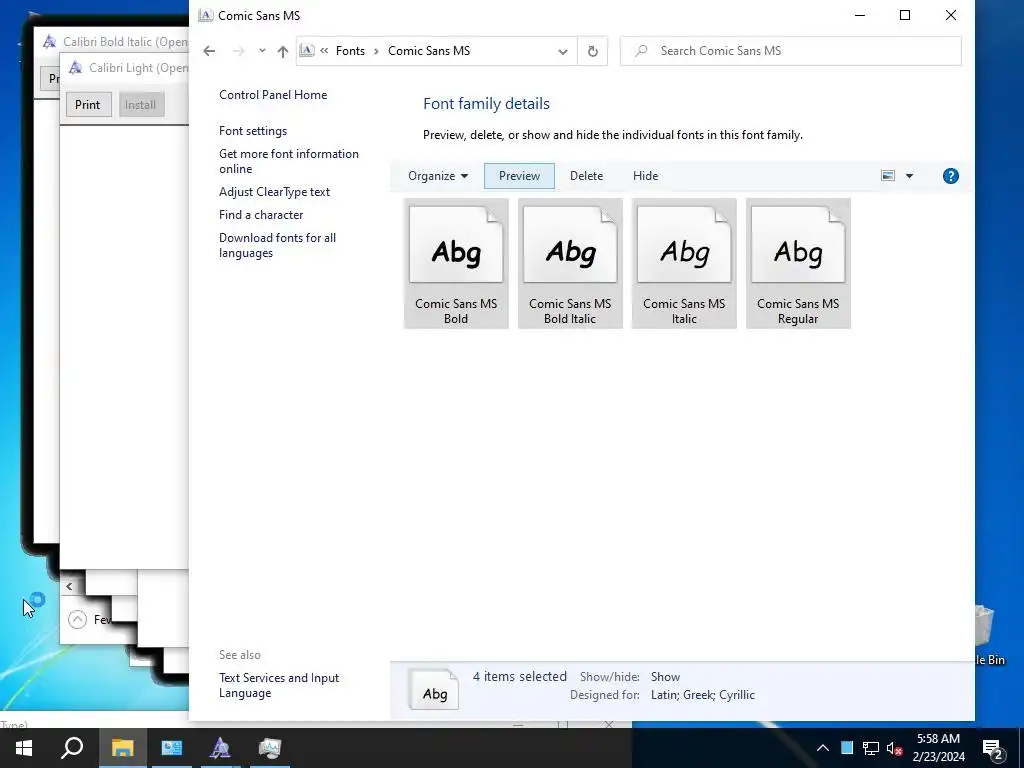Click the Show value in details pane
Viewport: 1024px width, 768px height.
[665, 677]
